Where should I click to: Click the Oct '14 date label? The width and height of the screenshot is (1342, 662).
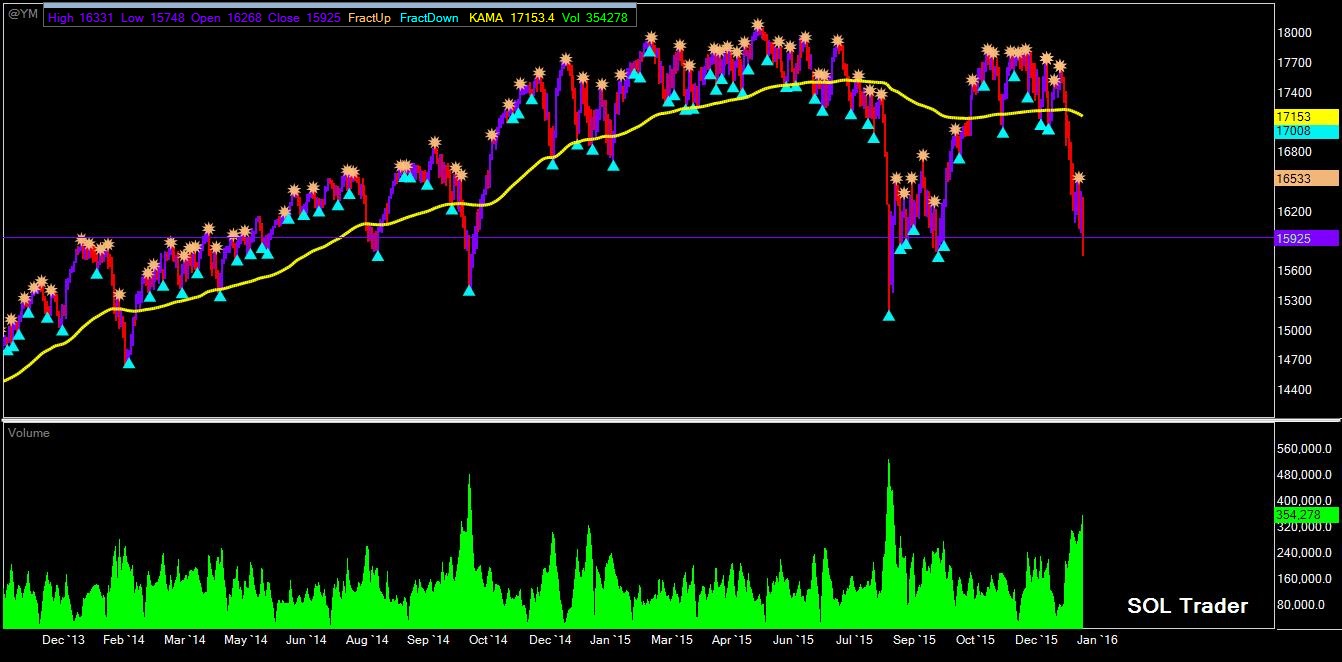pyautogui.click(x=488, y=640)
